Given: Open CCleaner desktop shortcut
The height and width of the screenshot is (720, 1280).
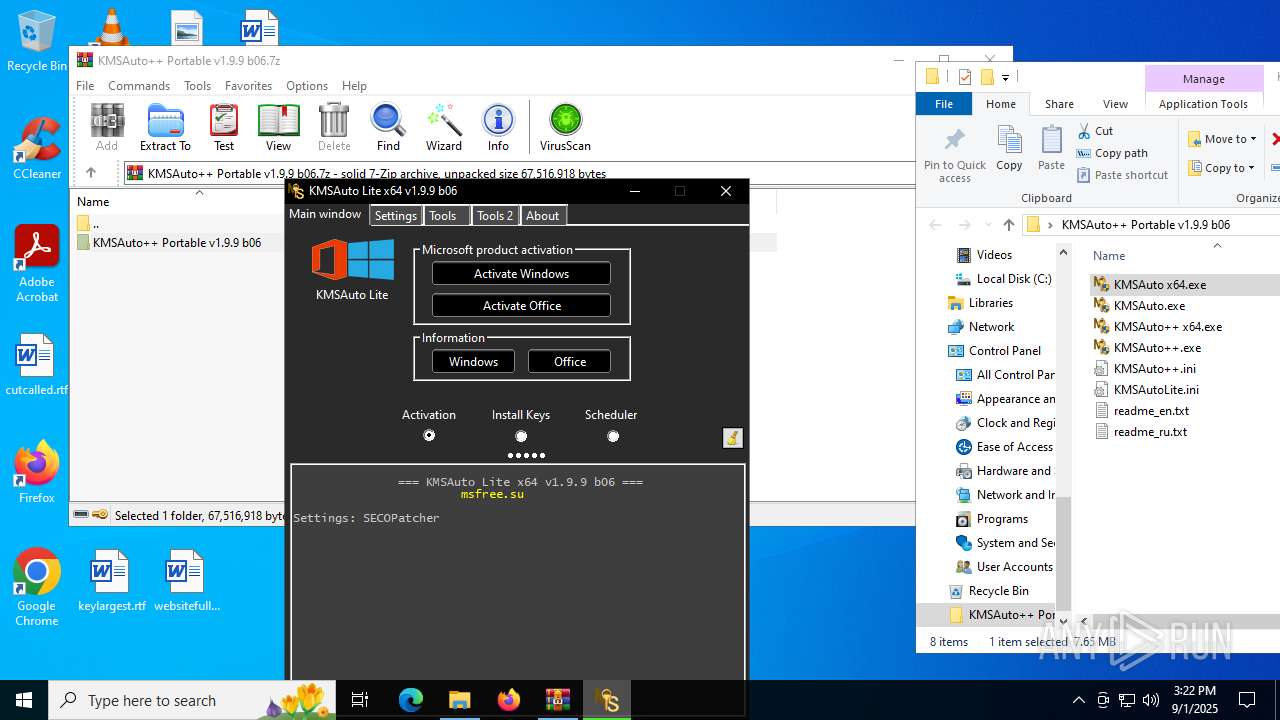Looking at the screenshot, I should coord(37,148).
